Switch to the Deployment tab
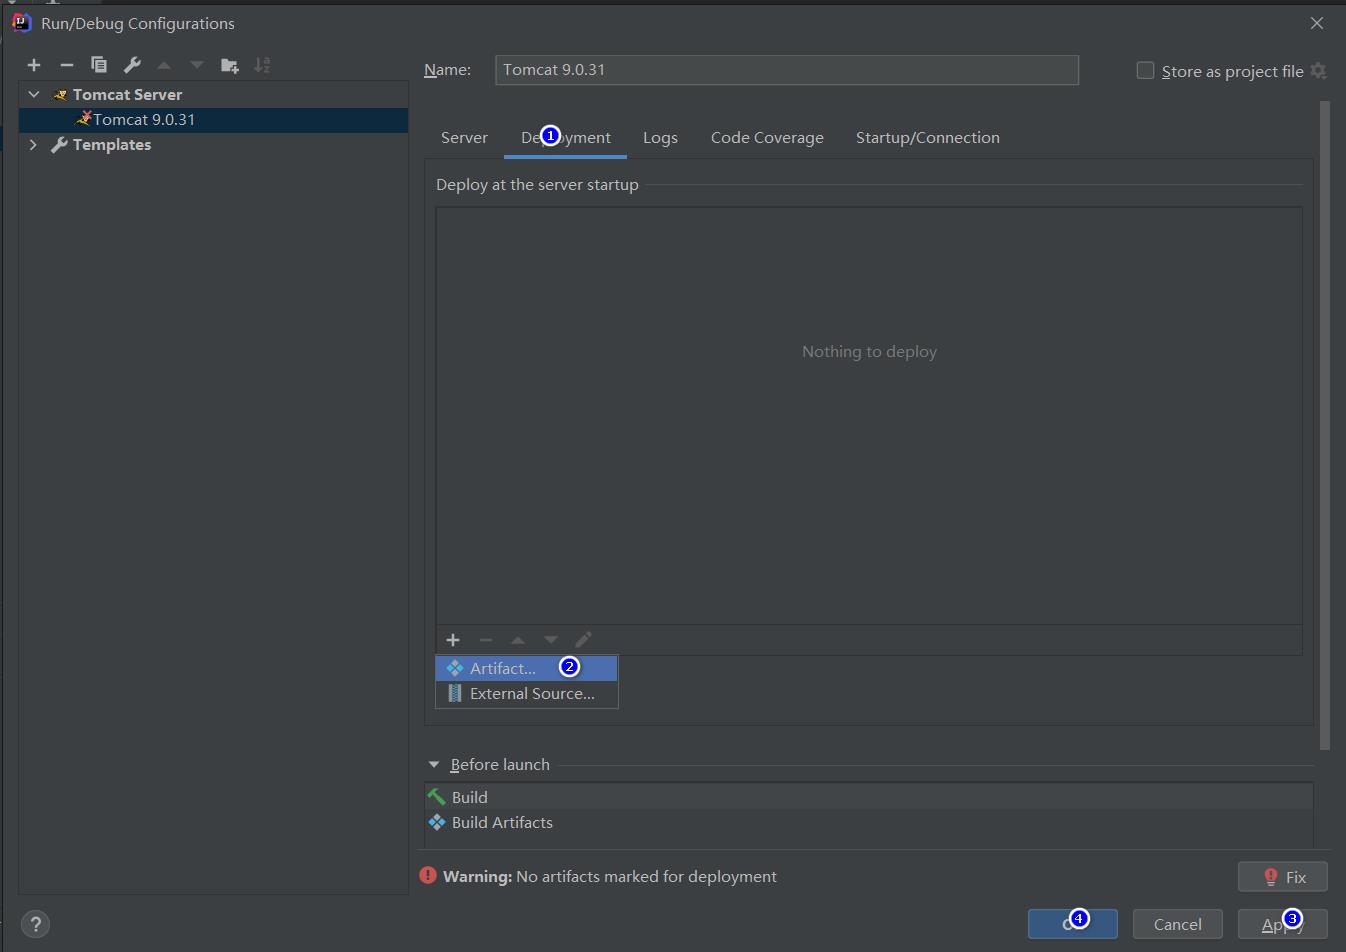 566,138
